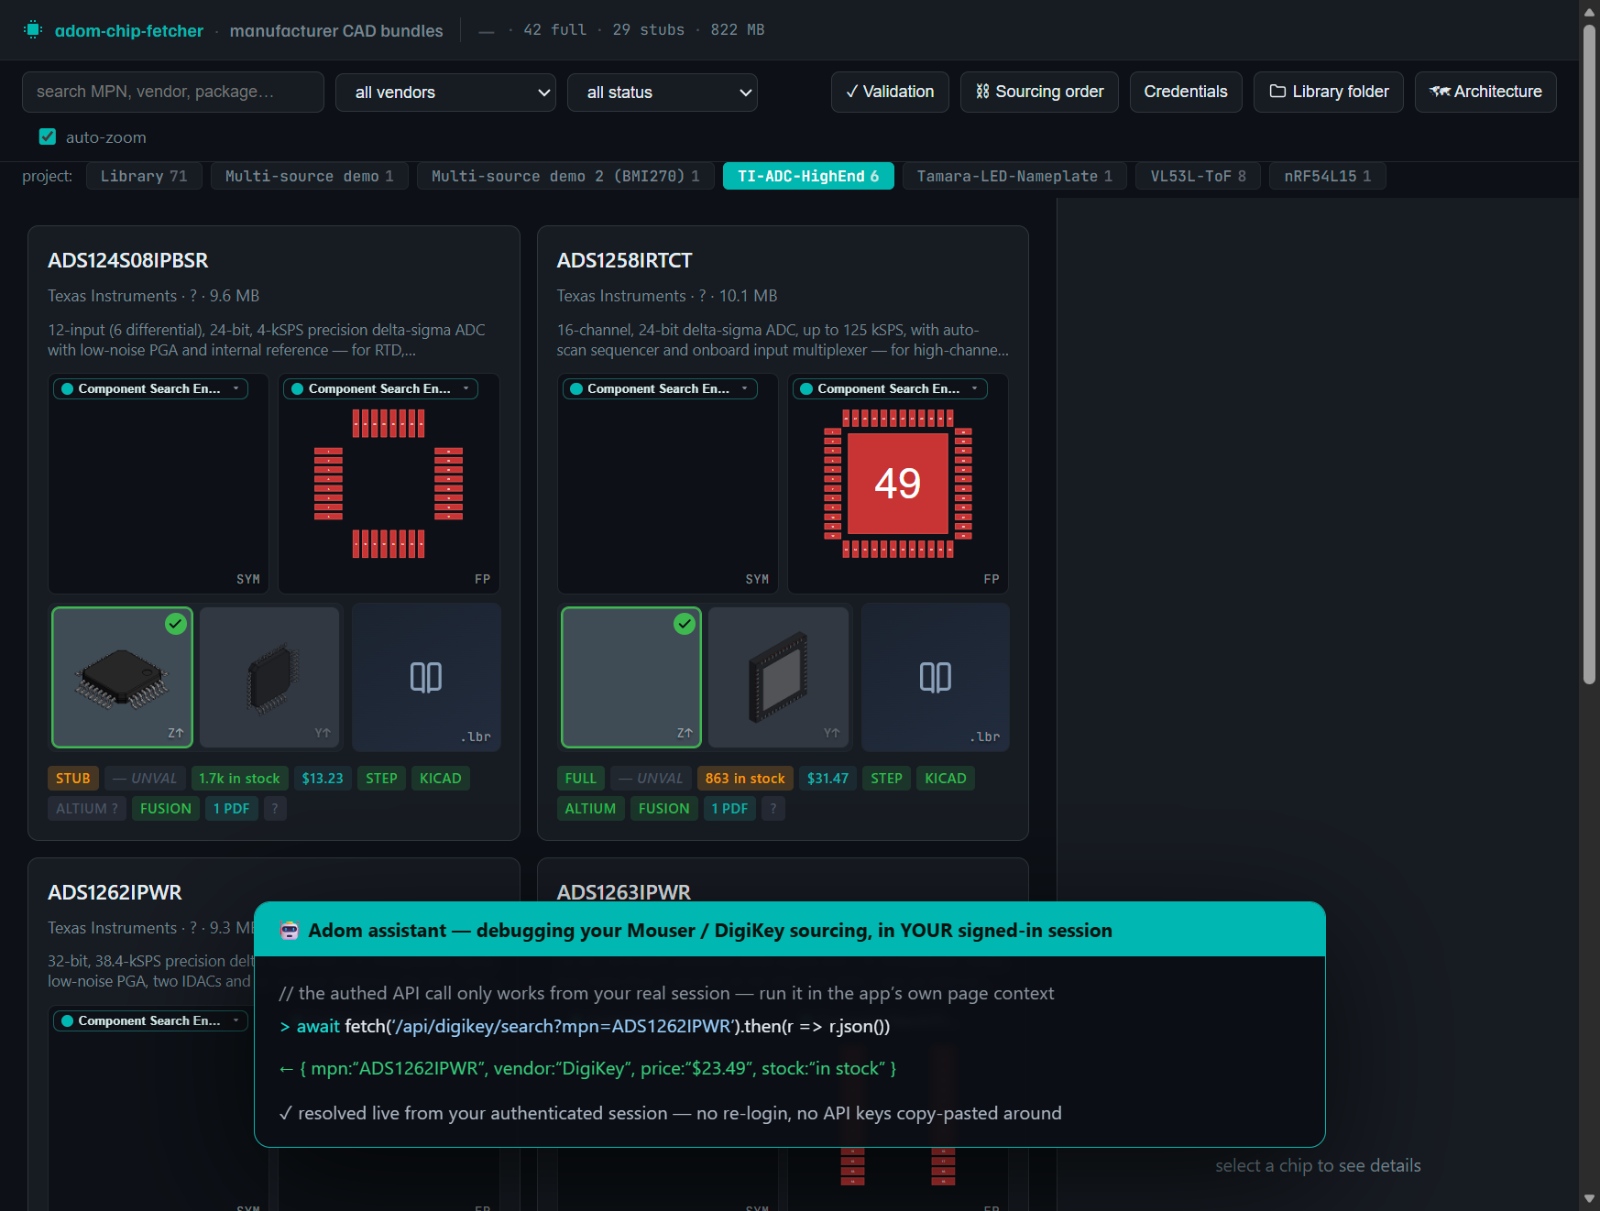Open the Architecture button
Viewport: 1600px width, 1211px height.
pos(1486,92)
